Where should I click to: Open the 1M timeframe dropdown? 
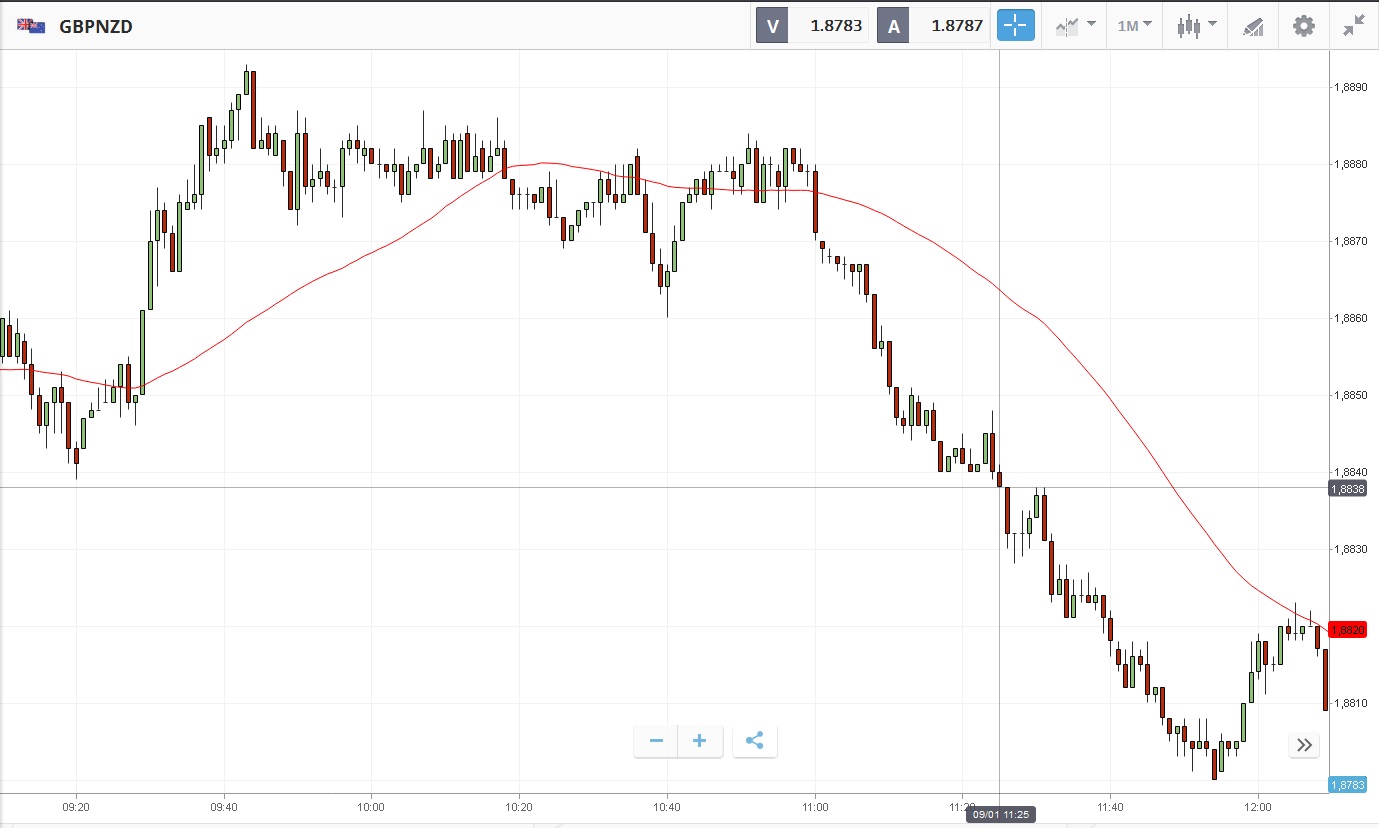1134,26
